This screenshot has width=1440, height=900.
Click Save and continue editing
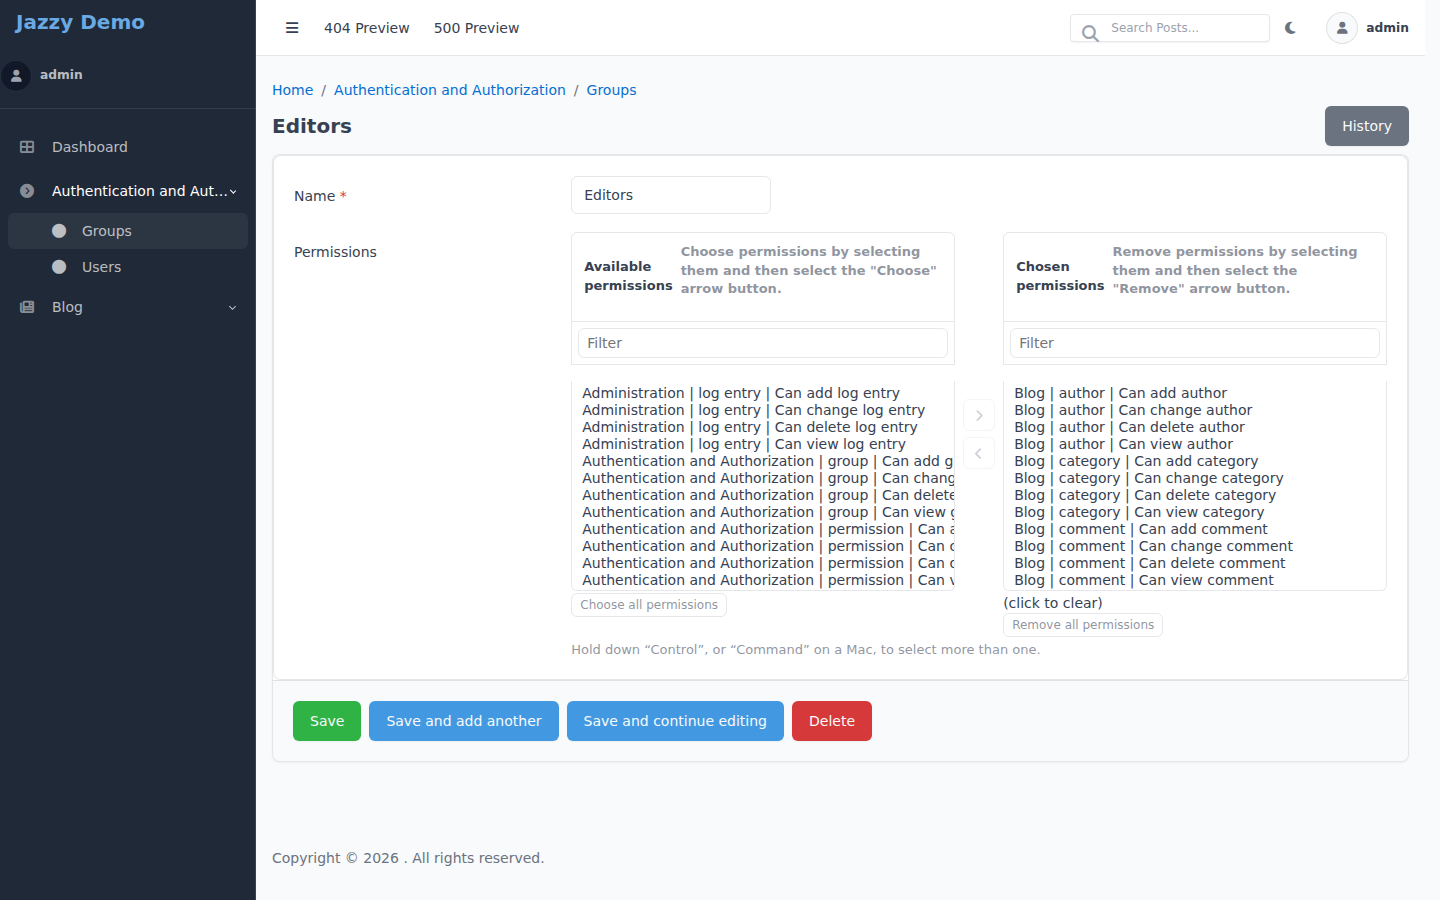pyautogui.click(x=675, y=721)
